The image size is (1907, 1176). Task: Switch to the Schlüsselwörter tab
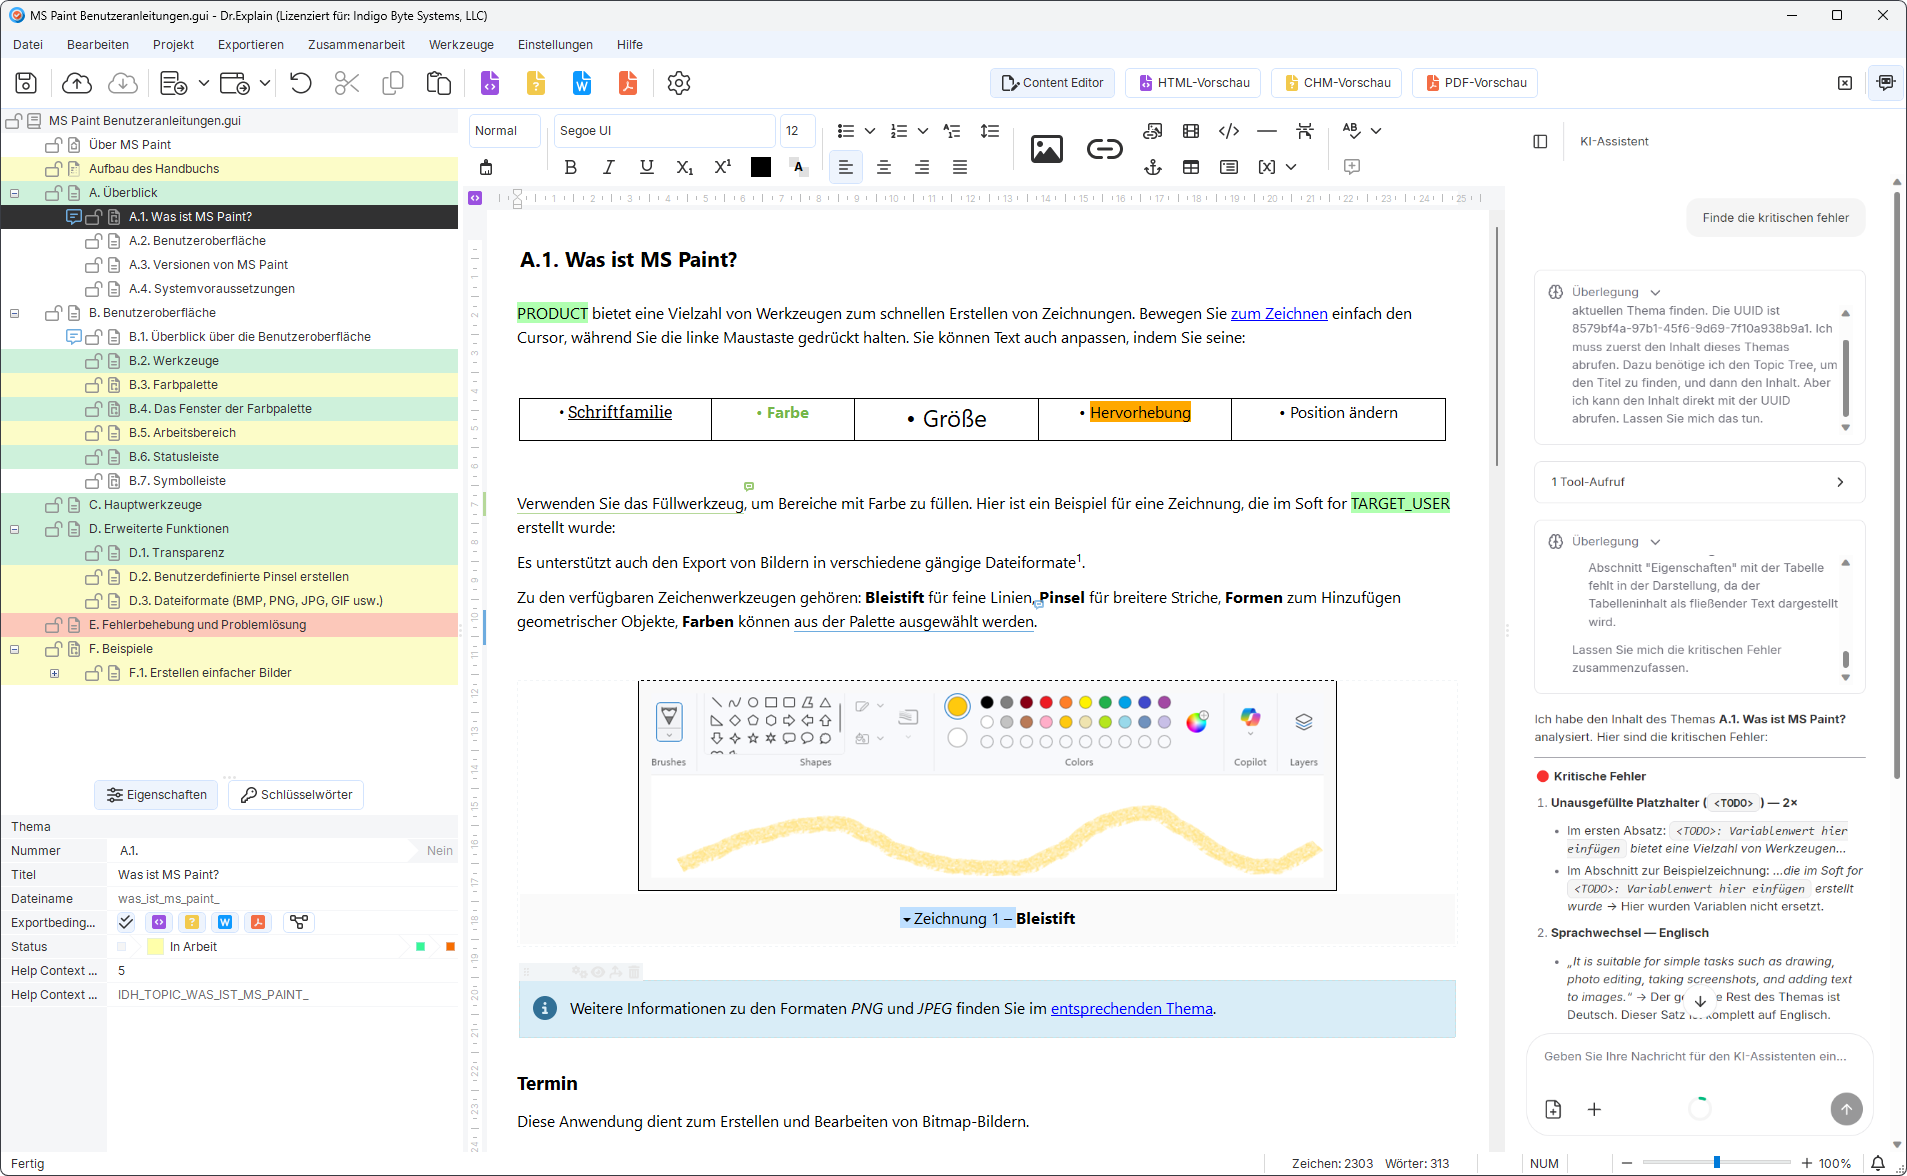tap(297, 795)
